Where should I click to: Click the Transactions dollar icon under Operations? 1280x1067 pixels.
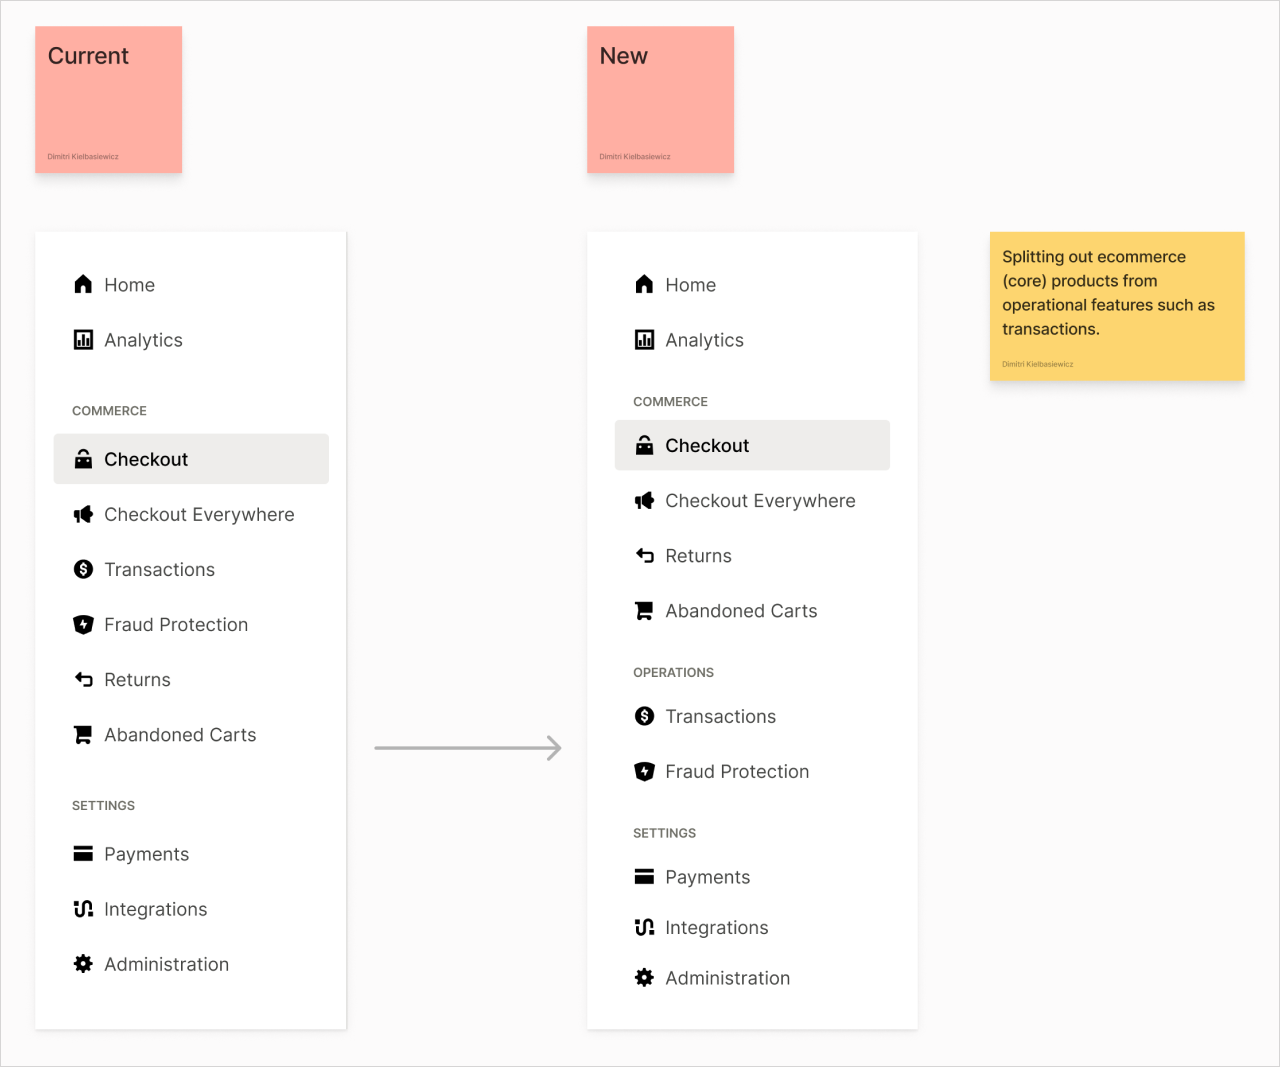point(644,716)
